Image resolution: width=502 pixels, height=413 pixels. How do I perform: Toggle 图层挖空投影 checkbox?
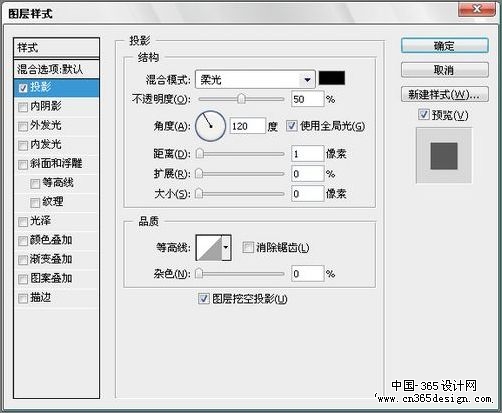[x=203, y=299]
